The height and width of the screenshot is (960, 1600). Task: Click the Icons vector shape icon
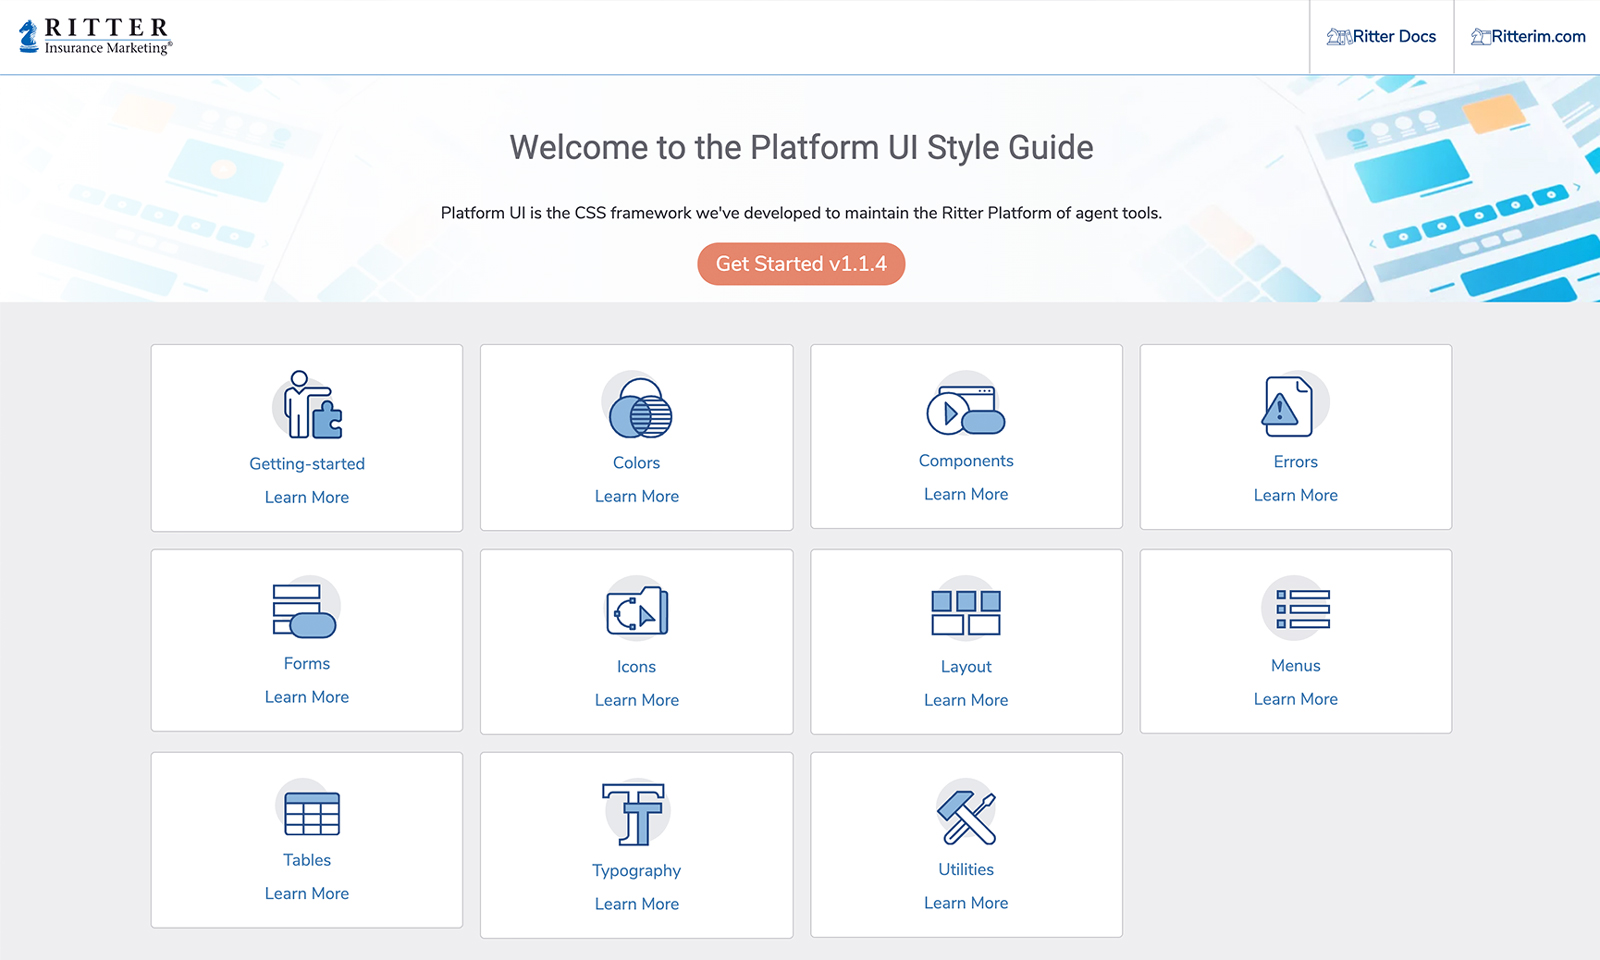[x=637, y=609]
